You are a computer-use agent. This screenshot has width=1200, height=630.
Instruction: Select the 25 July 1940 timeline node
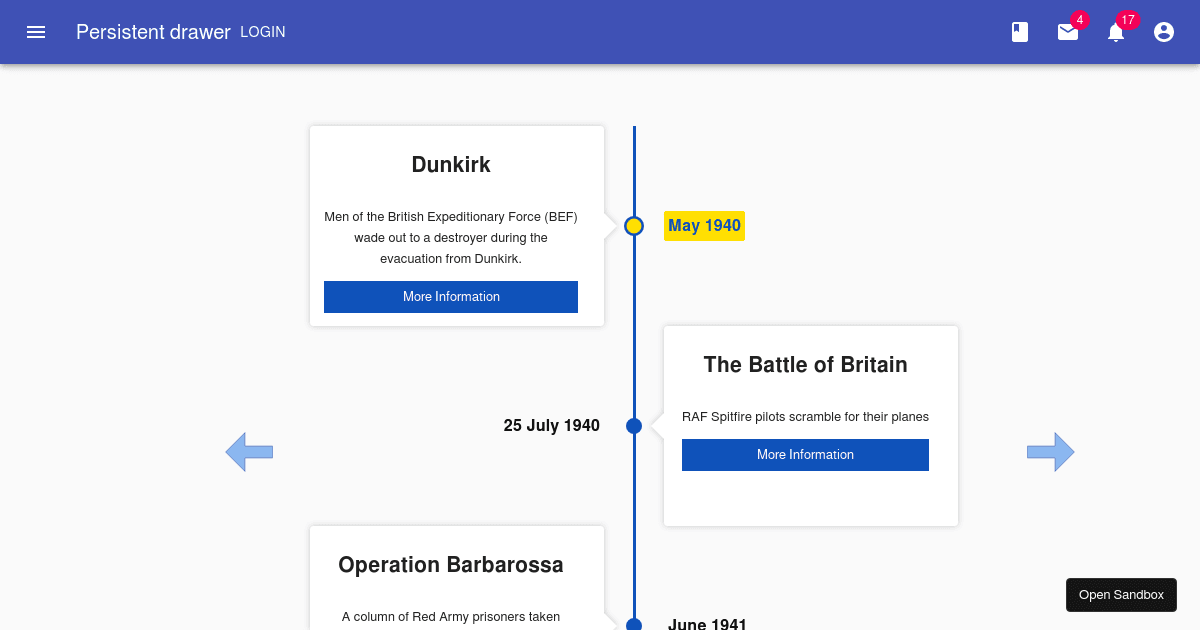(x=634, y=425)
